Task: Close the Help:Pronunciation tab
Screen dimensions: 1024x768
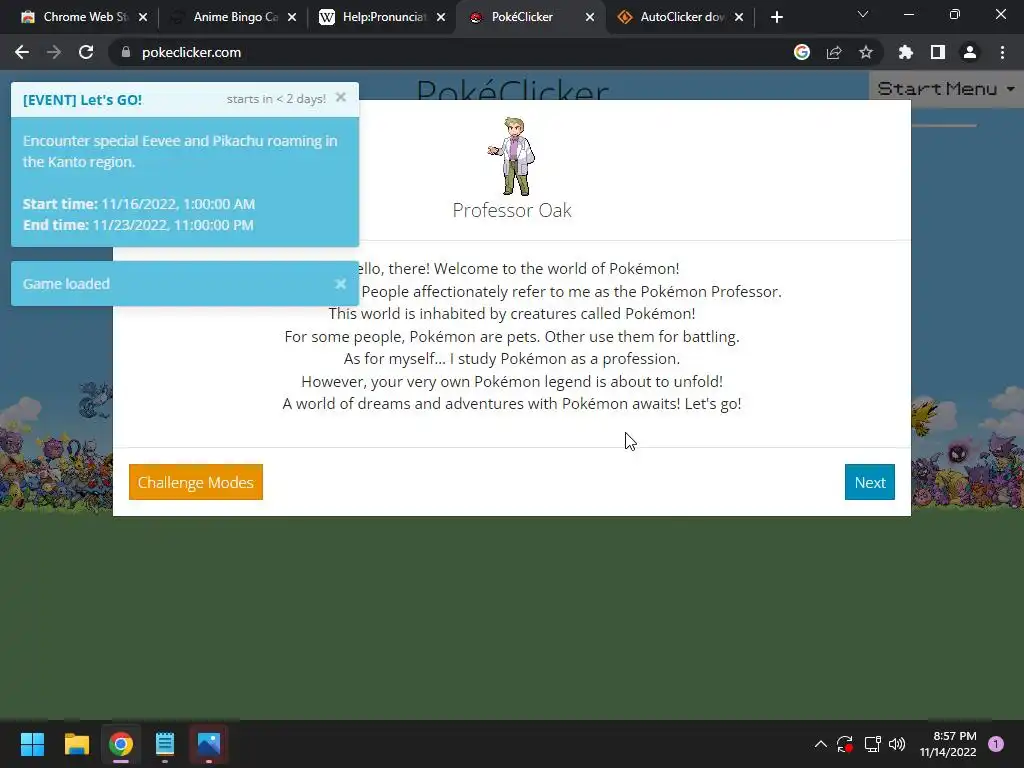Action: [441, 17]
